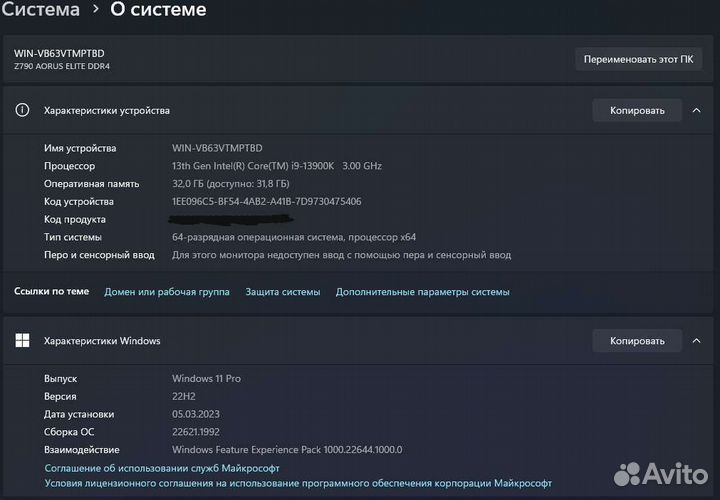Click the Дата установки label
Image resolution: width=720 pixels, height=500 pixels.
point(79,414)
